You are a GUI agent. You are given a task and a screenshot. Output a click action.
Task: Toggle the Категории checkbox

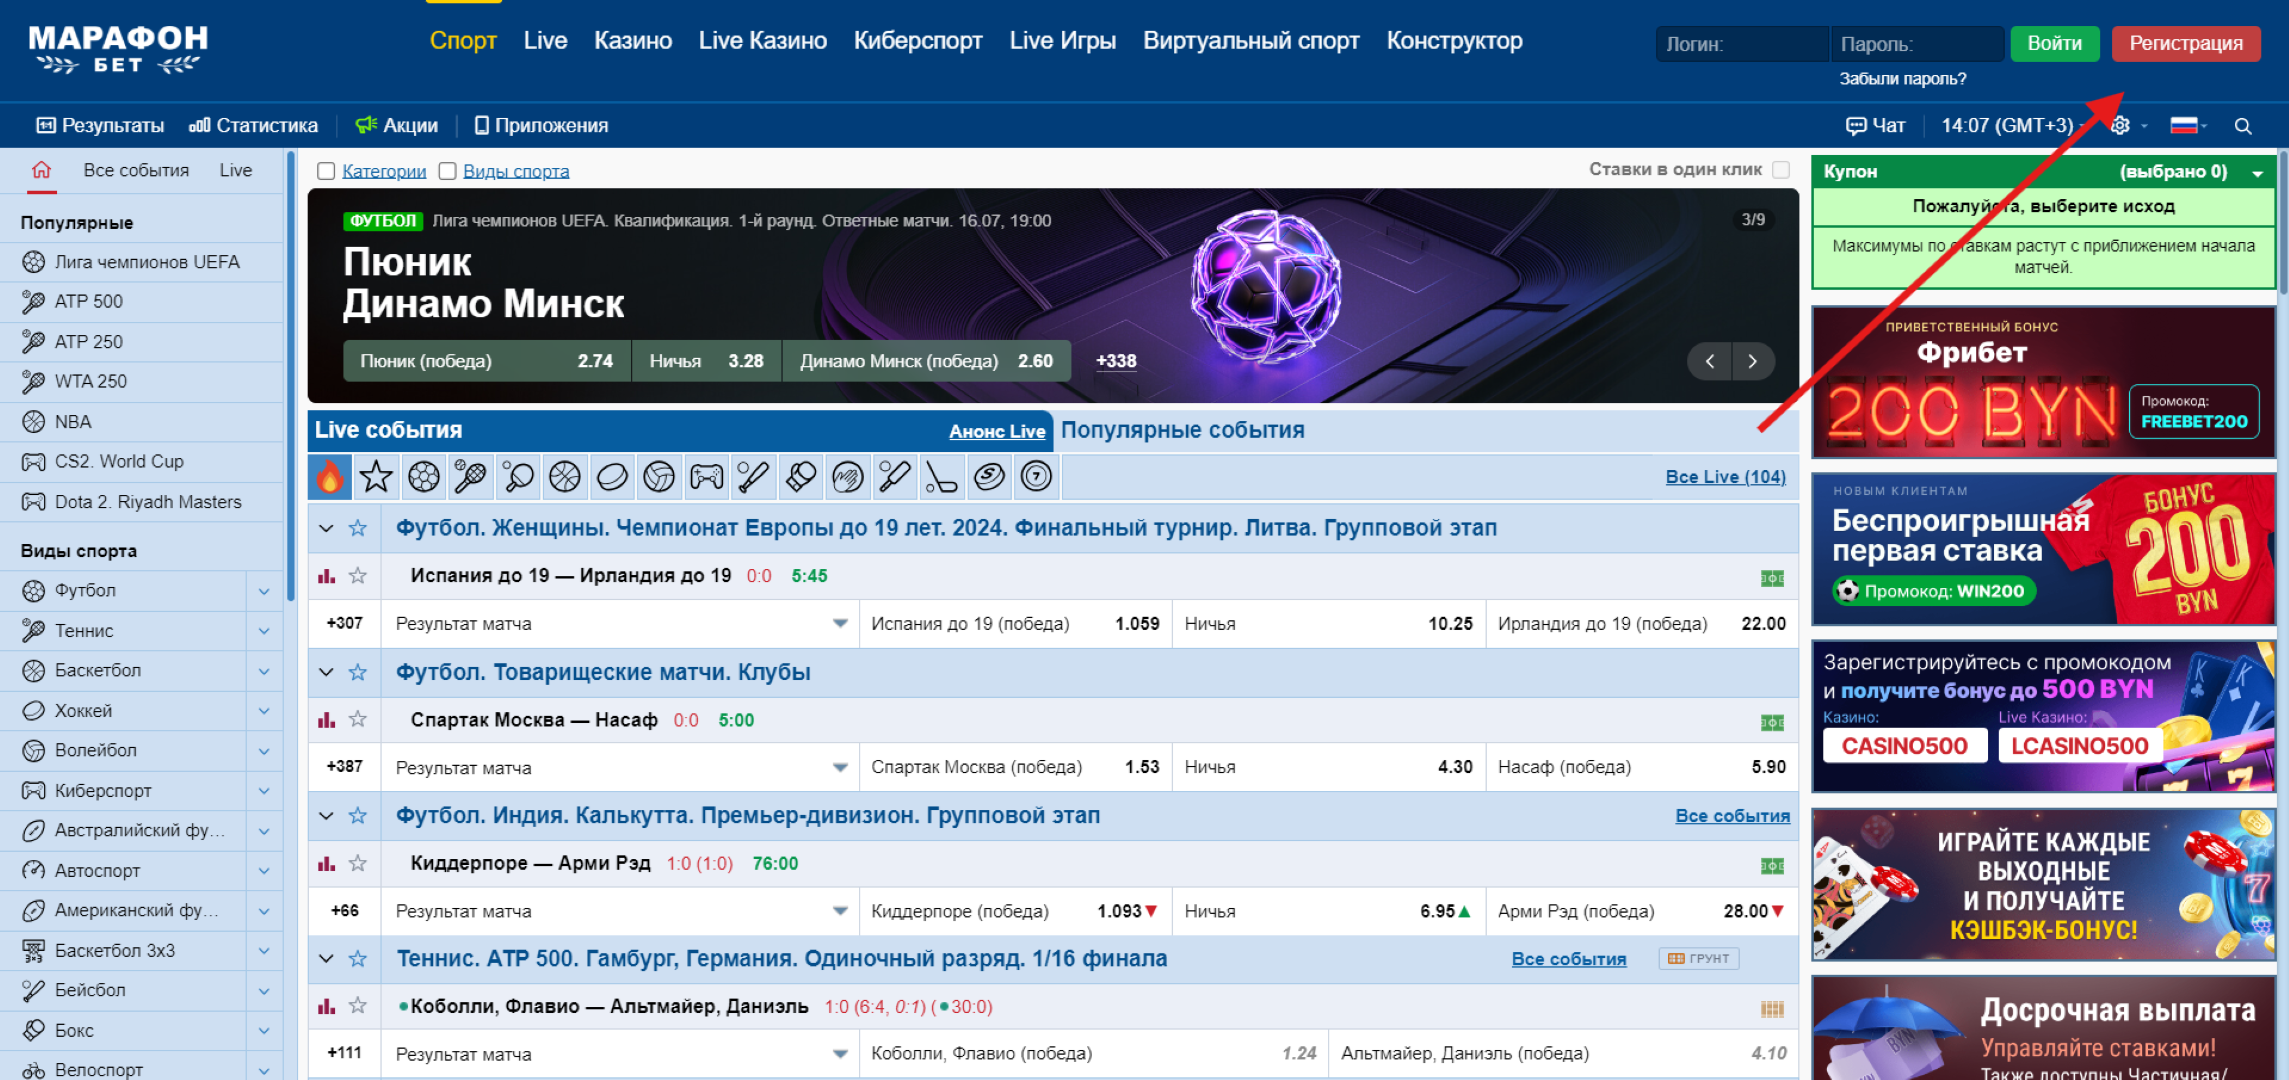[x=326, y=171]
